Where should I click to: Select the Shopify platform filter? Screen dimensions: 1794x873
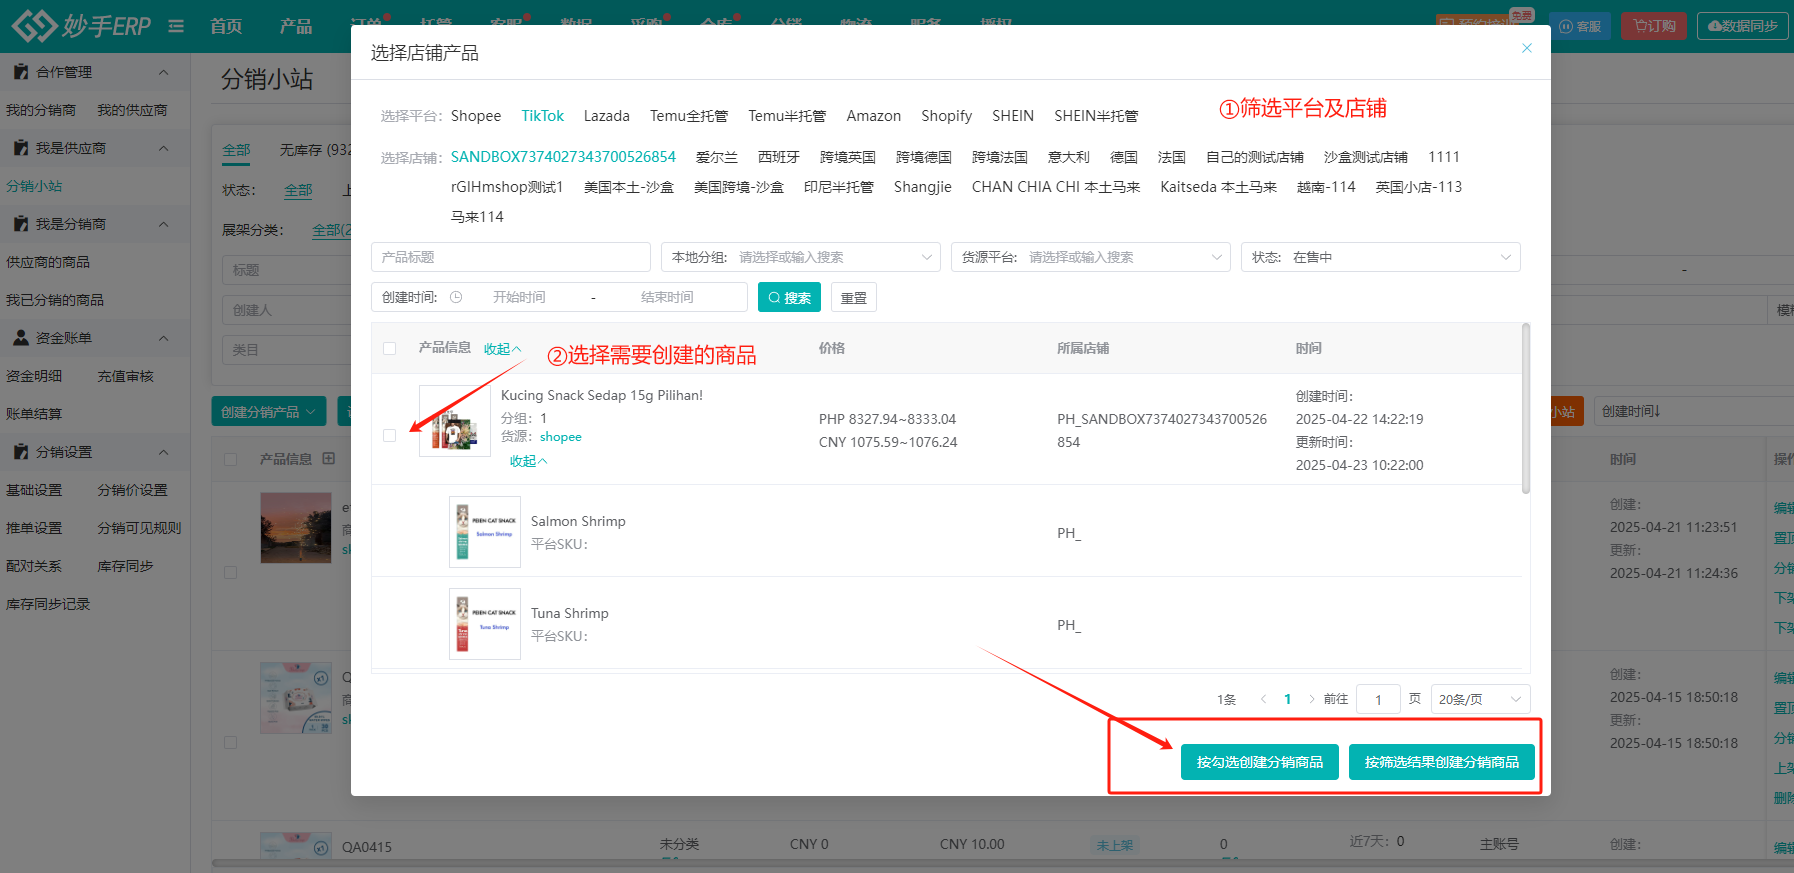947,116
